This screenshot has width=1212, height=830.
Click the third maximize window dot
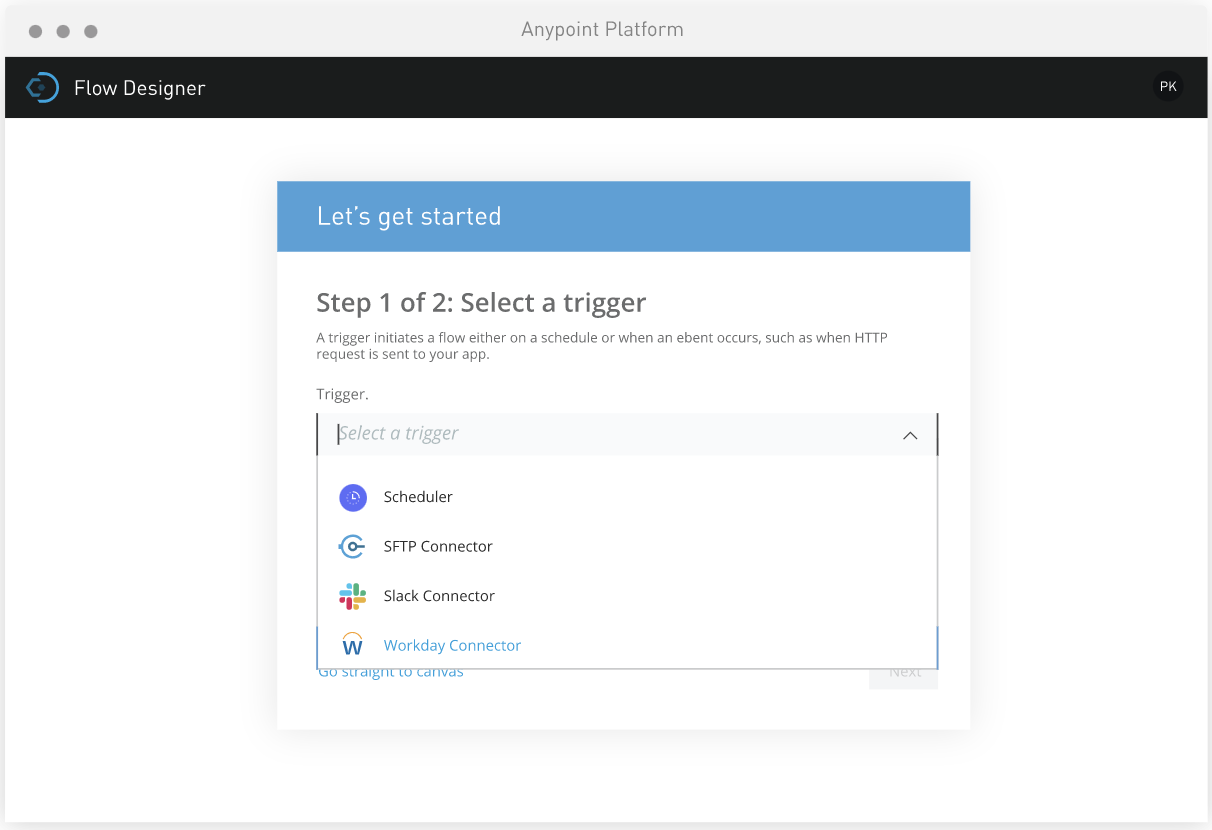coord(91,31)
